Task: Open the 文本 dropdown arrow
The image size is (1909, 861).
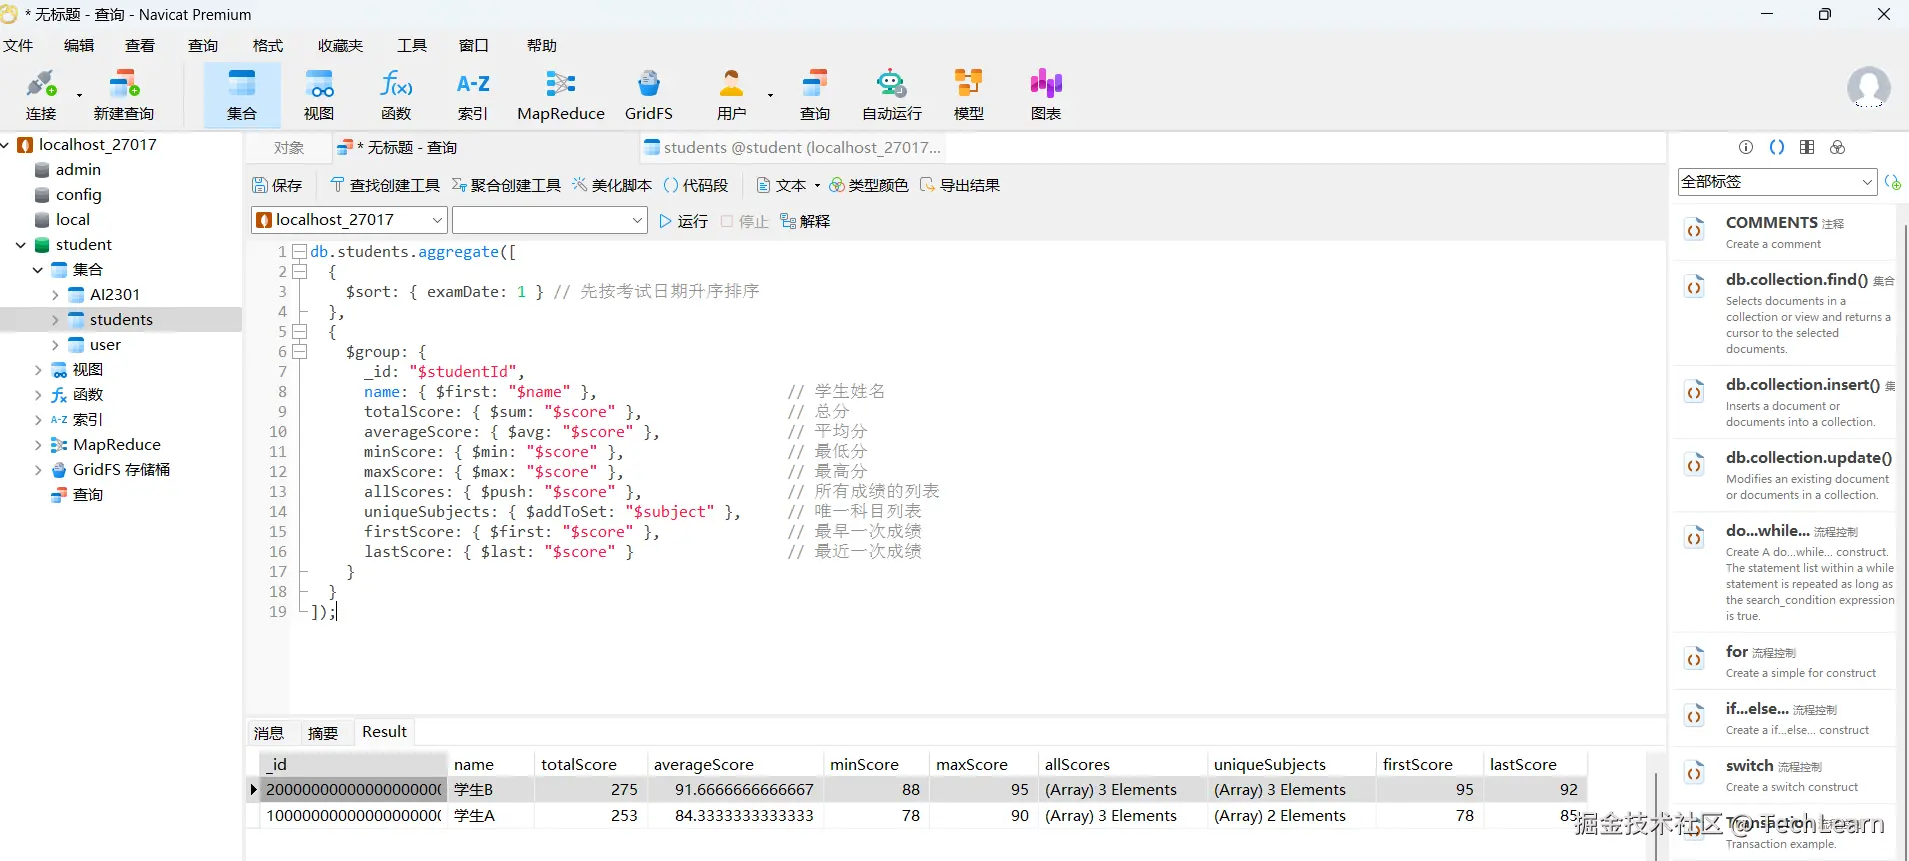Action: (817, 186)
